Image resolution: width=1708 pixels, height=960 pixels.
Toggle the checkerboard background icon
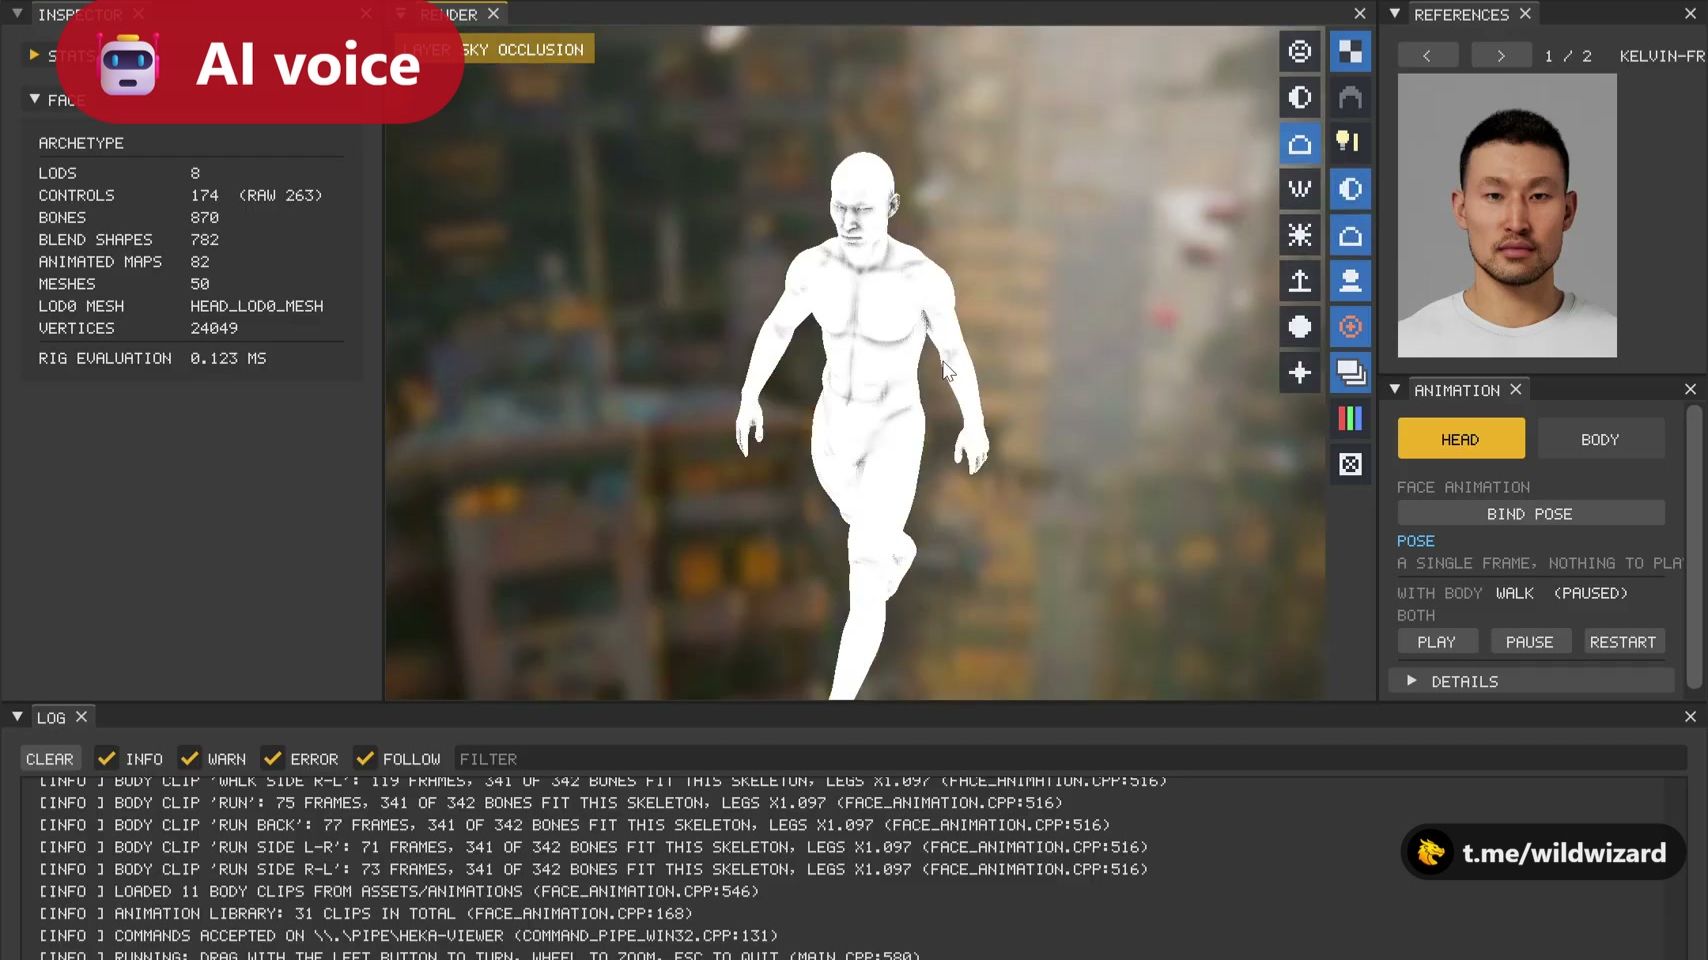tap(1350, 52)
